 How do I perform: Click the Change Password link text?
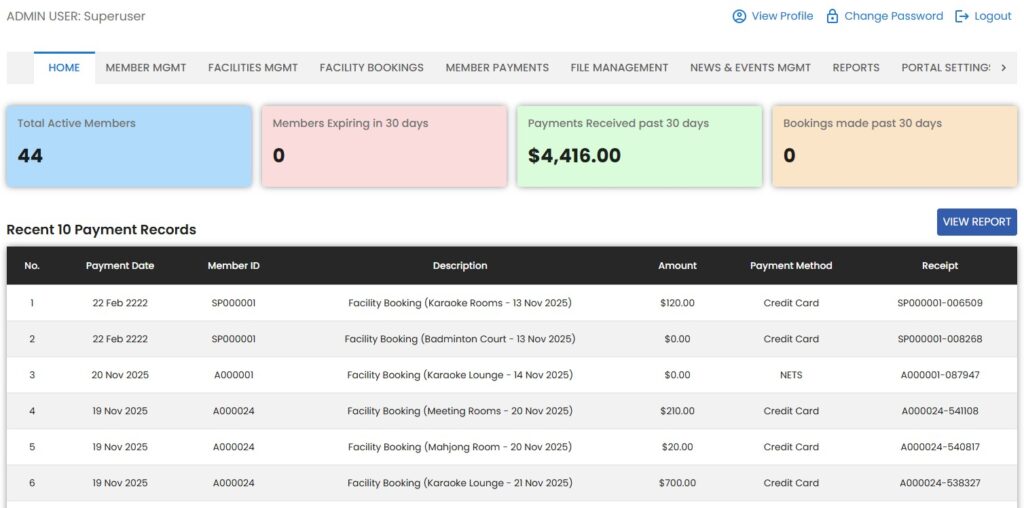pyautogui.click(x=893, y=16)
